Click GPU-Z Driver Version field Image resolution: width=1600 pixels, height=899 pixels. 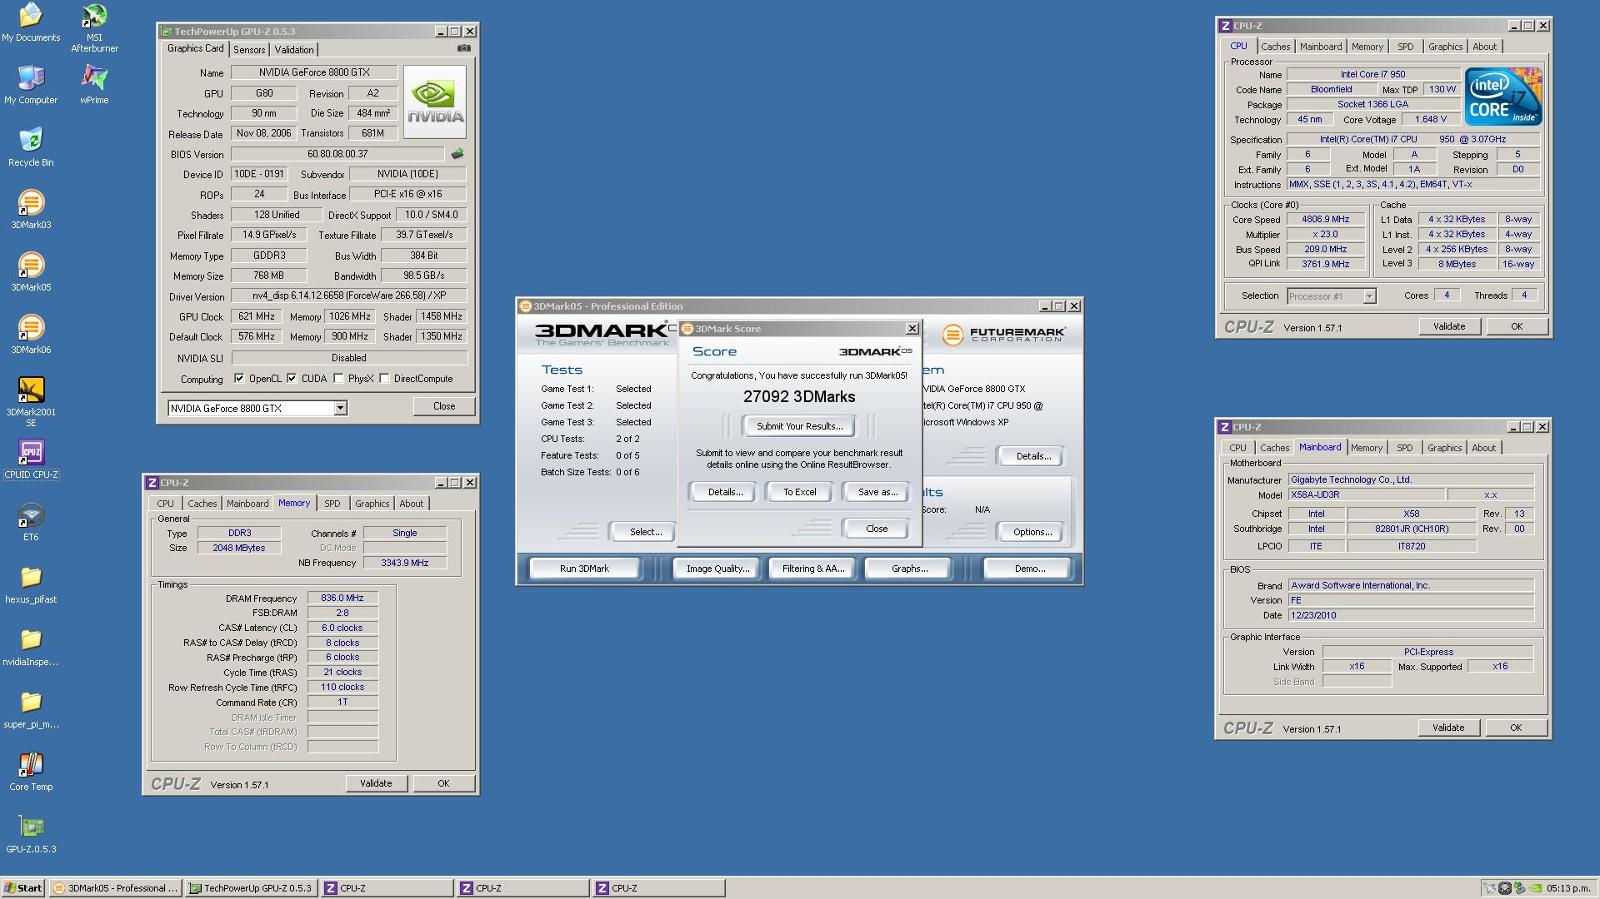pos(348,296)
